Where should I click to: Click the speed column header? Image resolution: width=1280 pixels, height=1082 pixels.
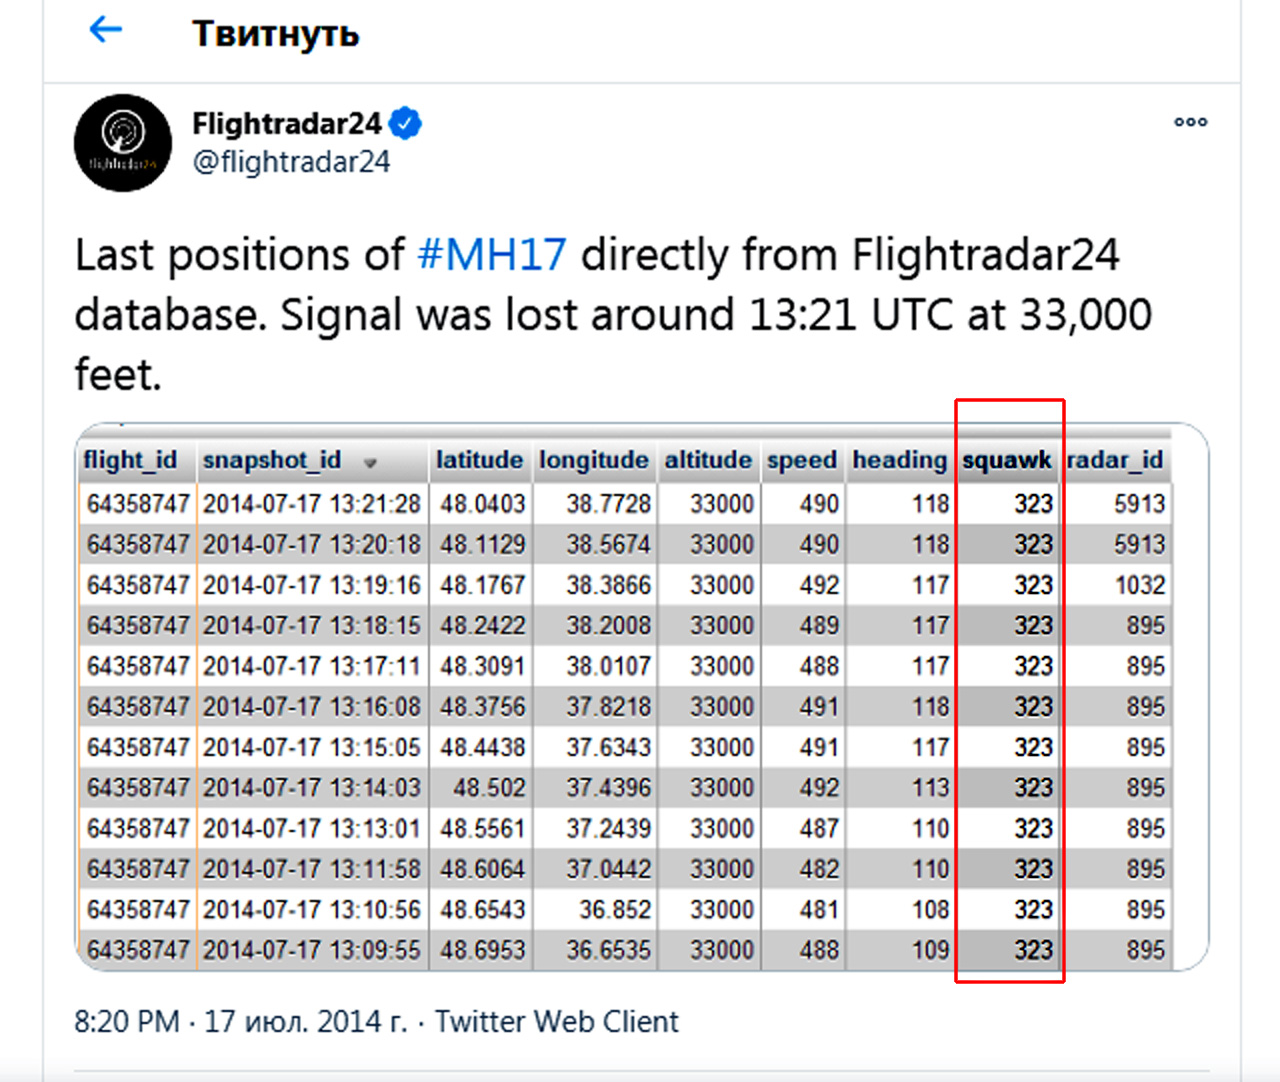[802, 460]
